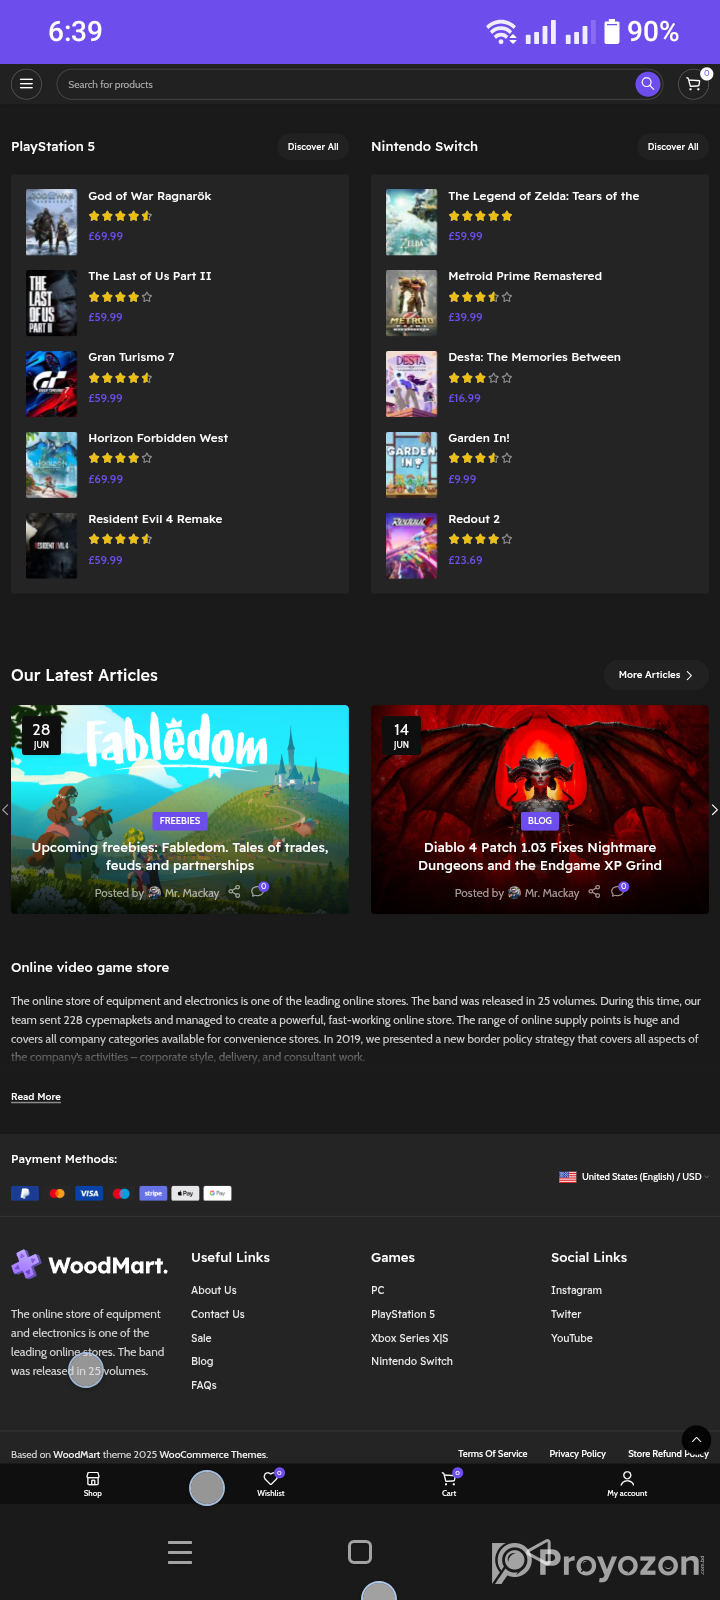Tap the scroll-to-top arrow button

tap(696, 1440)
